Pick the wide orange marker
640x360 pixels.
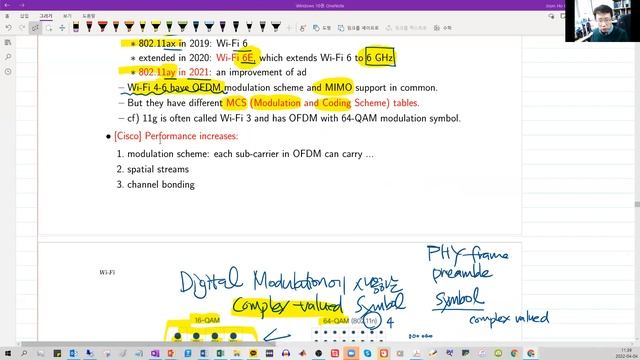(x=129, y=27)
